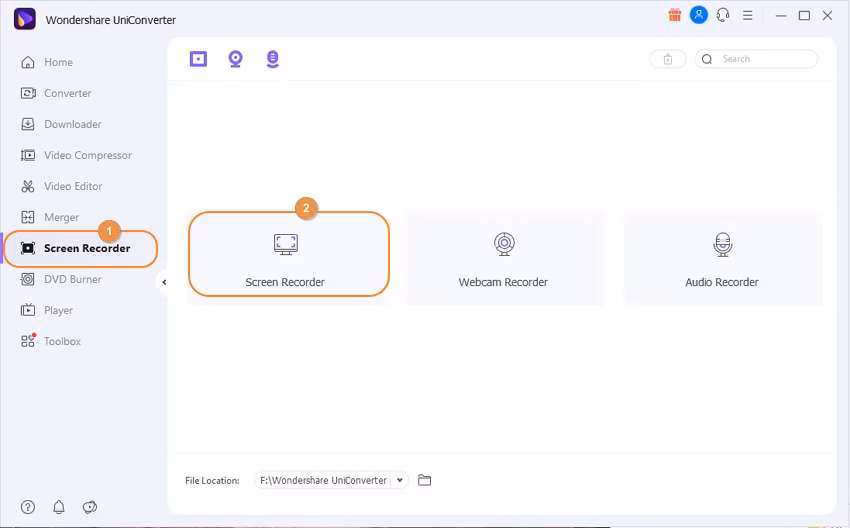Viewport: 850px width, 528px height.
Task: Click the trash delete button
Action: click(x=668, y=59)
